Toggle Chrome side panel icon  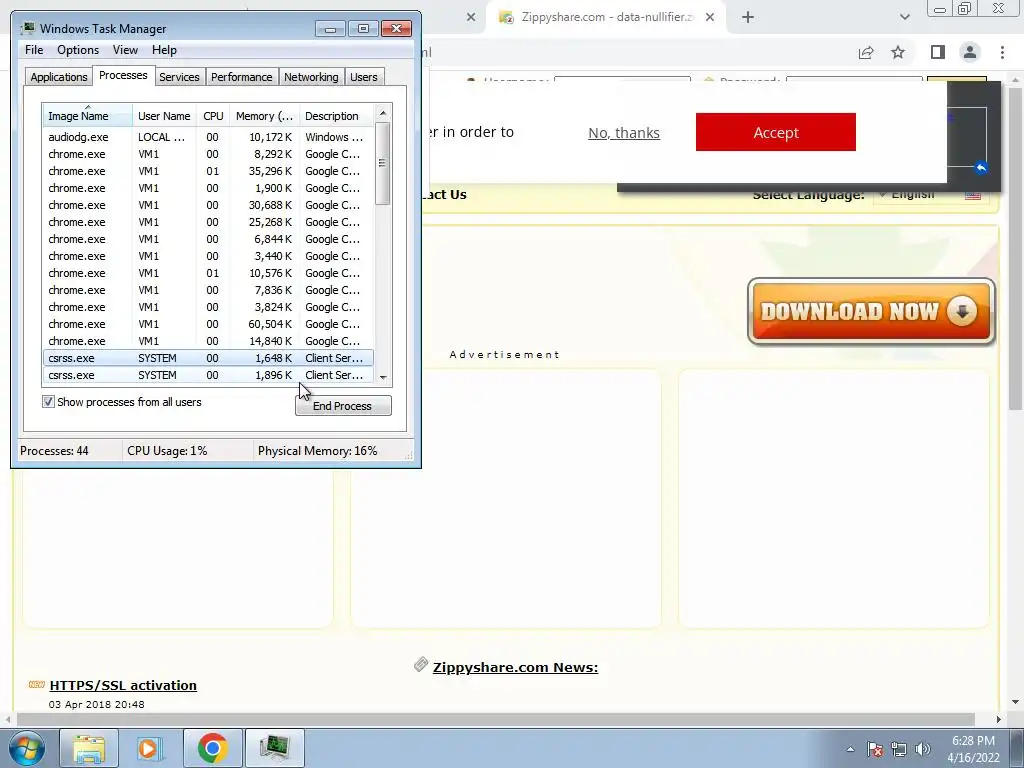tap(938, 52)
